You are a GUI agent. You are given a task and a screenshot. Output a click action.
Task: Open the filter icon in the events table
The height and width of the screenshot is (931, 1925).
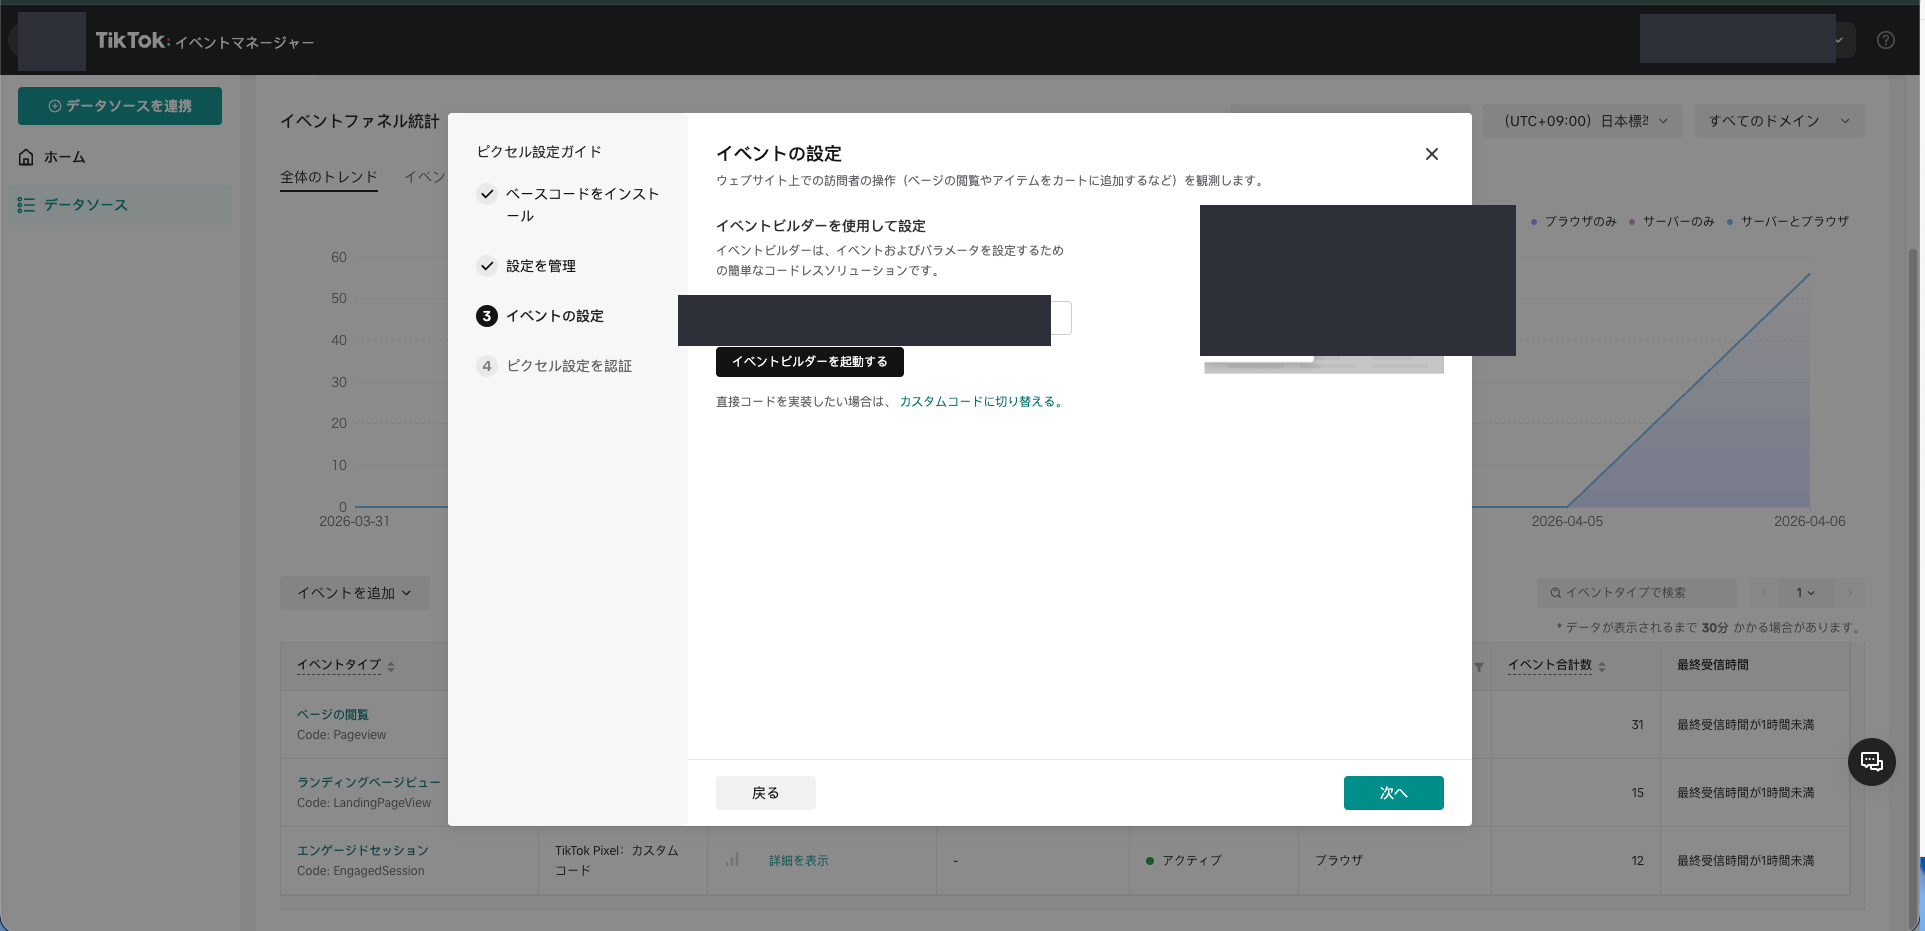tap(1479, 666)
